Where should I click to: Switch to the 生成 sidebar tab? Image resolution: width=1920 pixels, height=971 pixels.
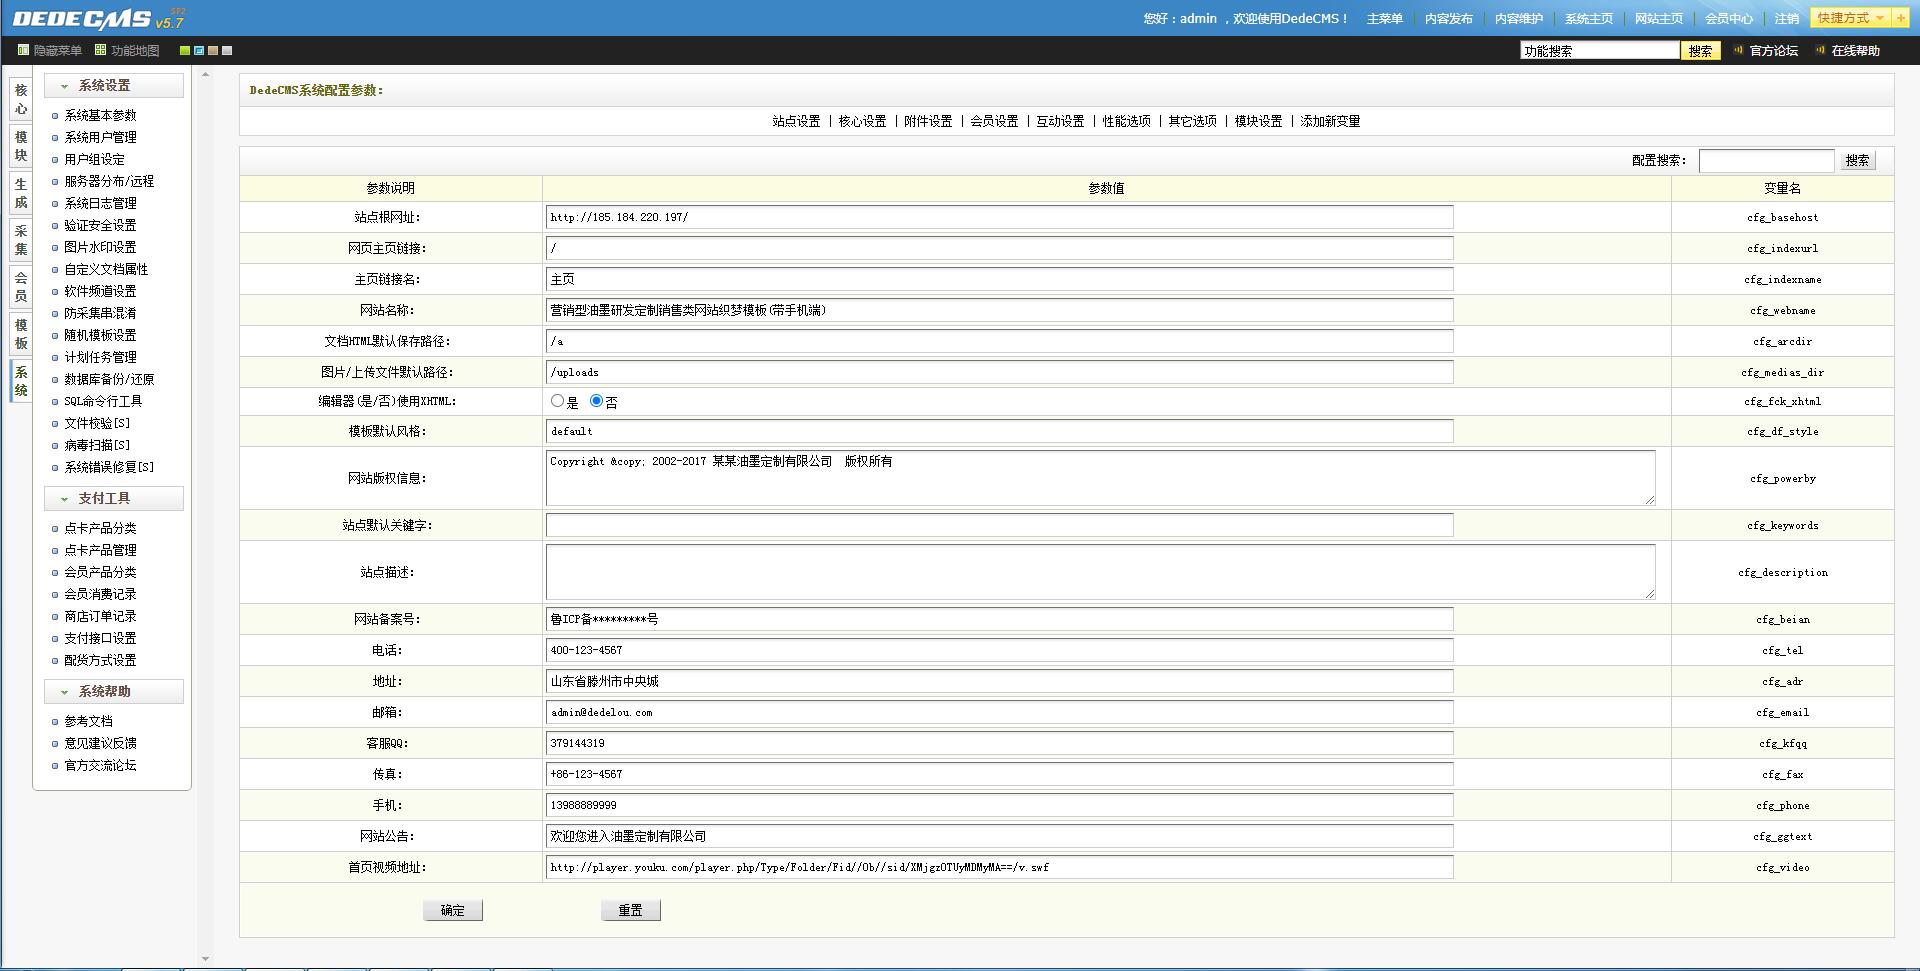[x=21, y=193]
